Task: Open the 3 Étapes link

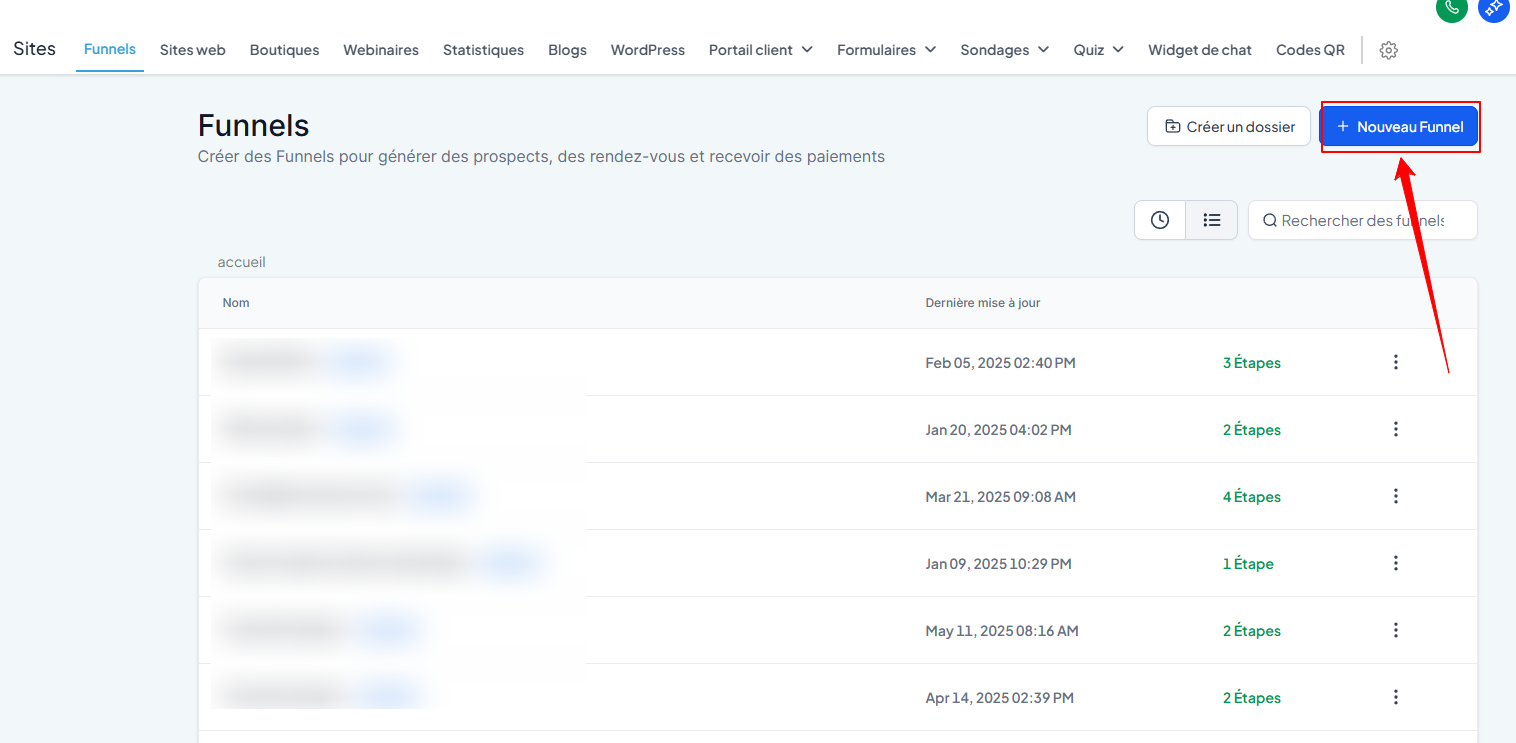Action: [x=1251, y=363]
